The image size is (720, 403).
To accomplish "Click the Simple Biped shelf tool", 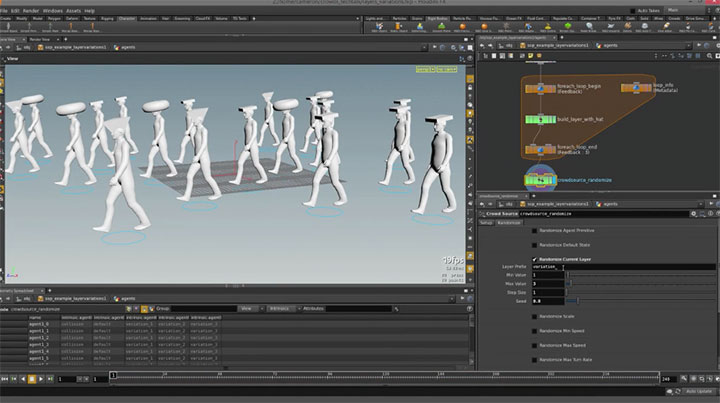I will pos(8,28).
